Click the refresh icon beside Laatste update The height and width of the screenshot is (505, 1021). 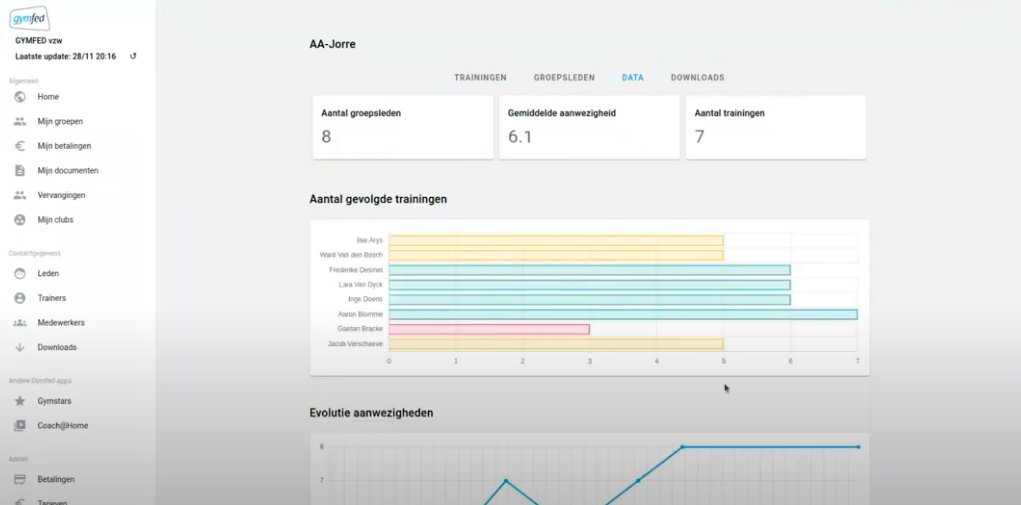[133, 57]
